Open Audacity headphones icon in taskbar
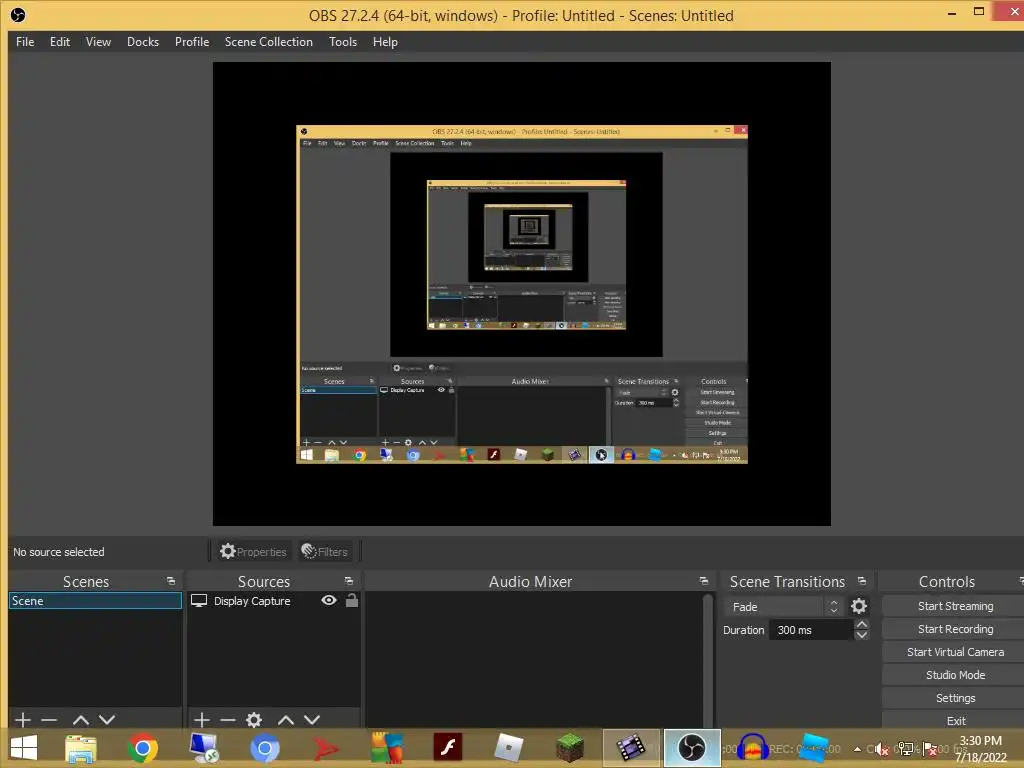The width and height of the screenshot is (1024, 768). click(x=752, y=748)
